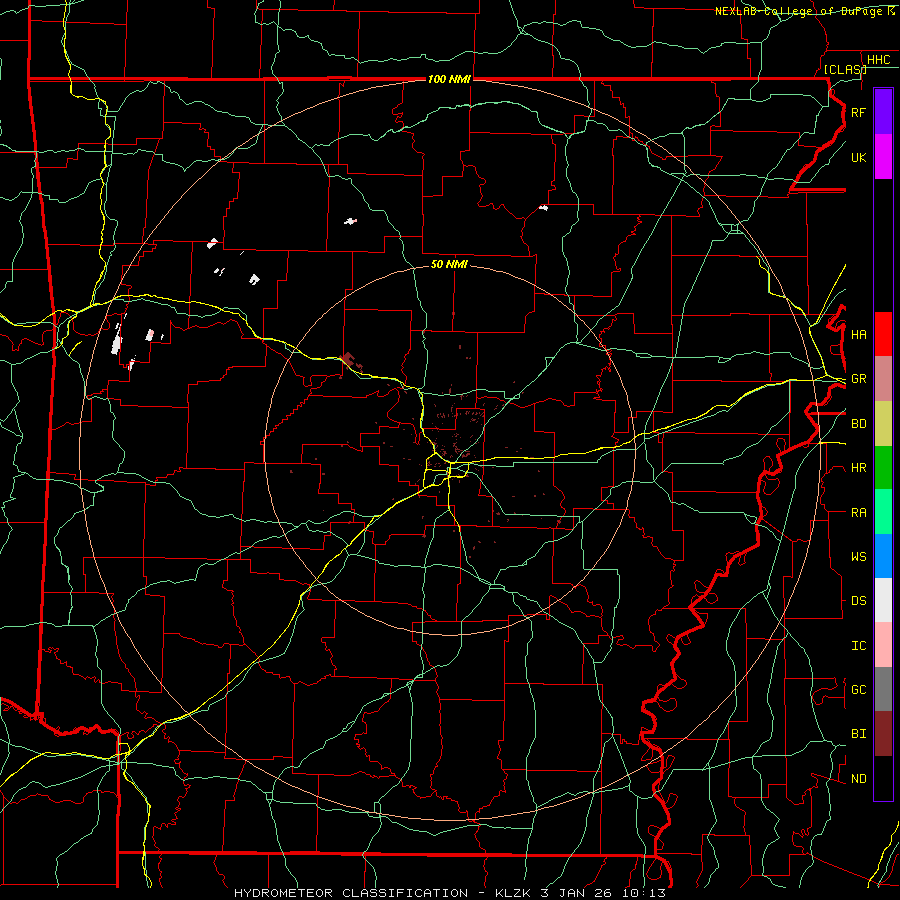Click the GR legend label
This screenshot has height=900, width=900.
tap(858, 379)
